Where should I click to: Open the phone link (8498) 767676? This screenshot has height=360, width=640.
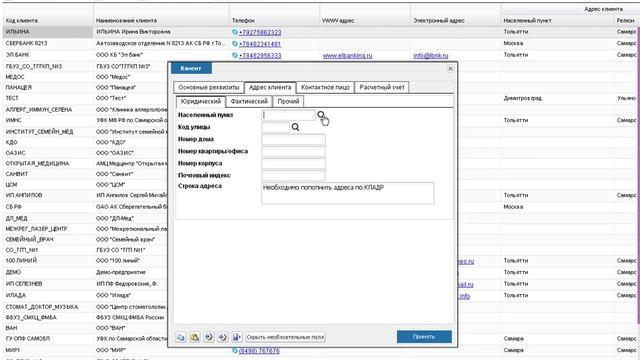click(x=259, y=350)
